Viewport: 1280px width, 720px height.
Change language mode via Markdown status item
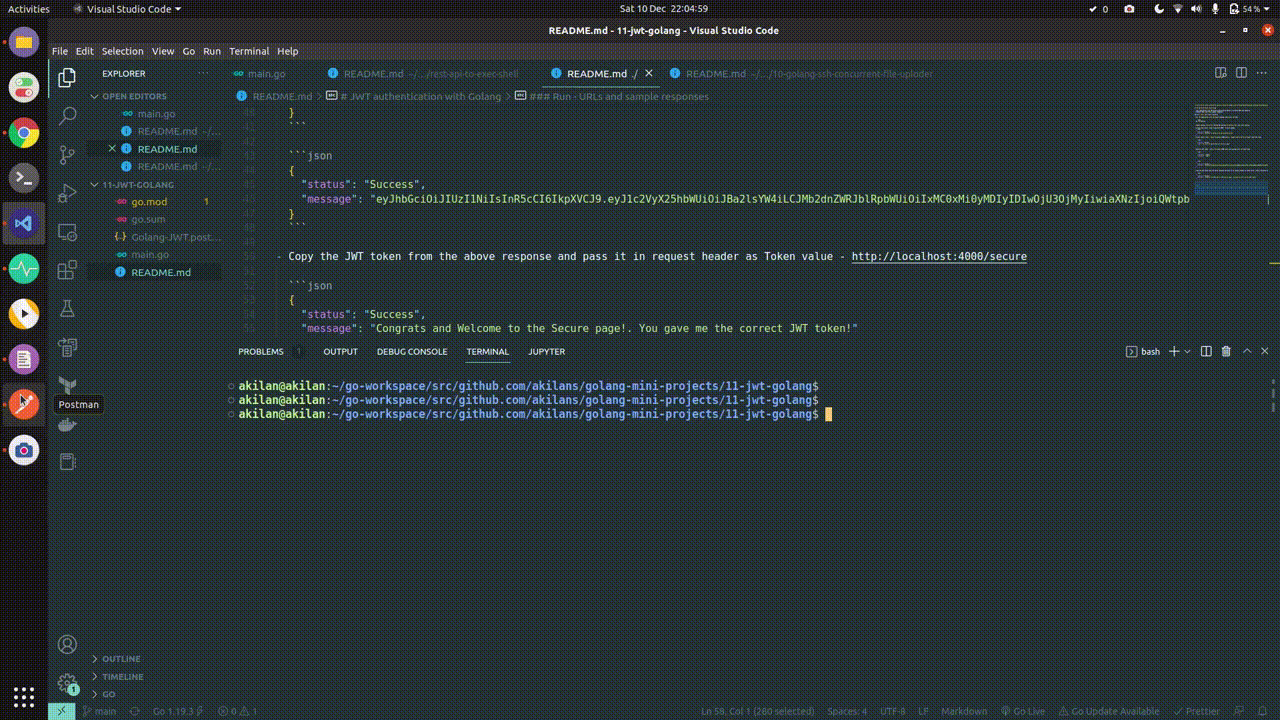964,711
